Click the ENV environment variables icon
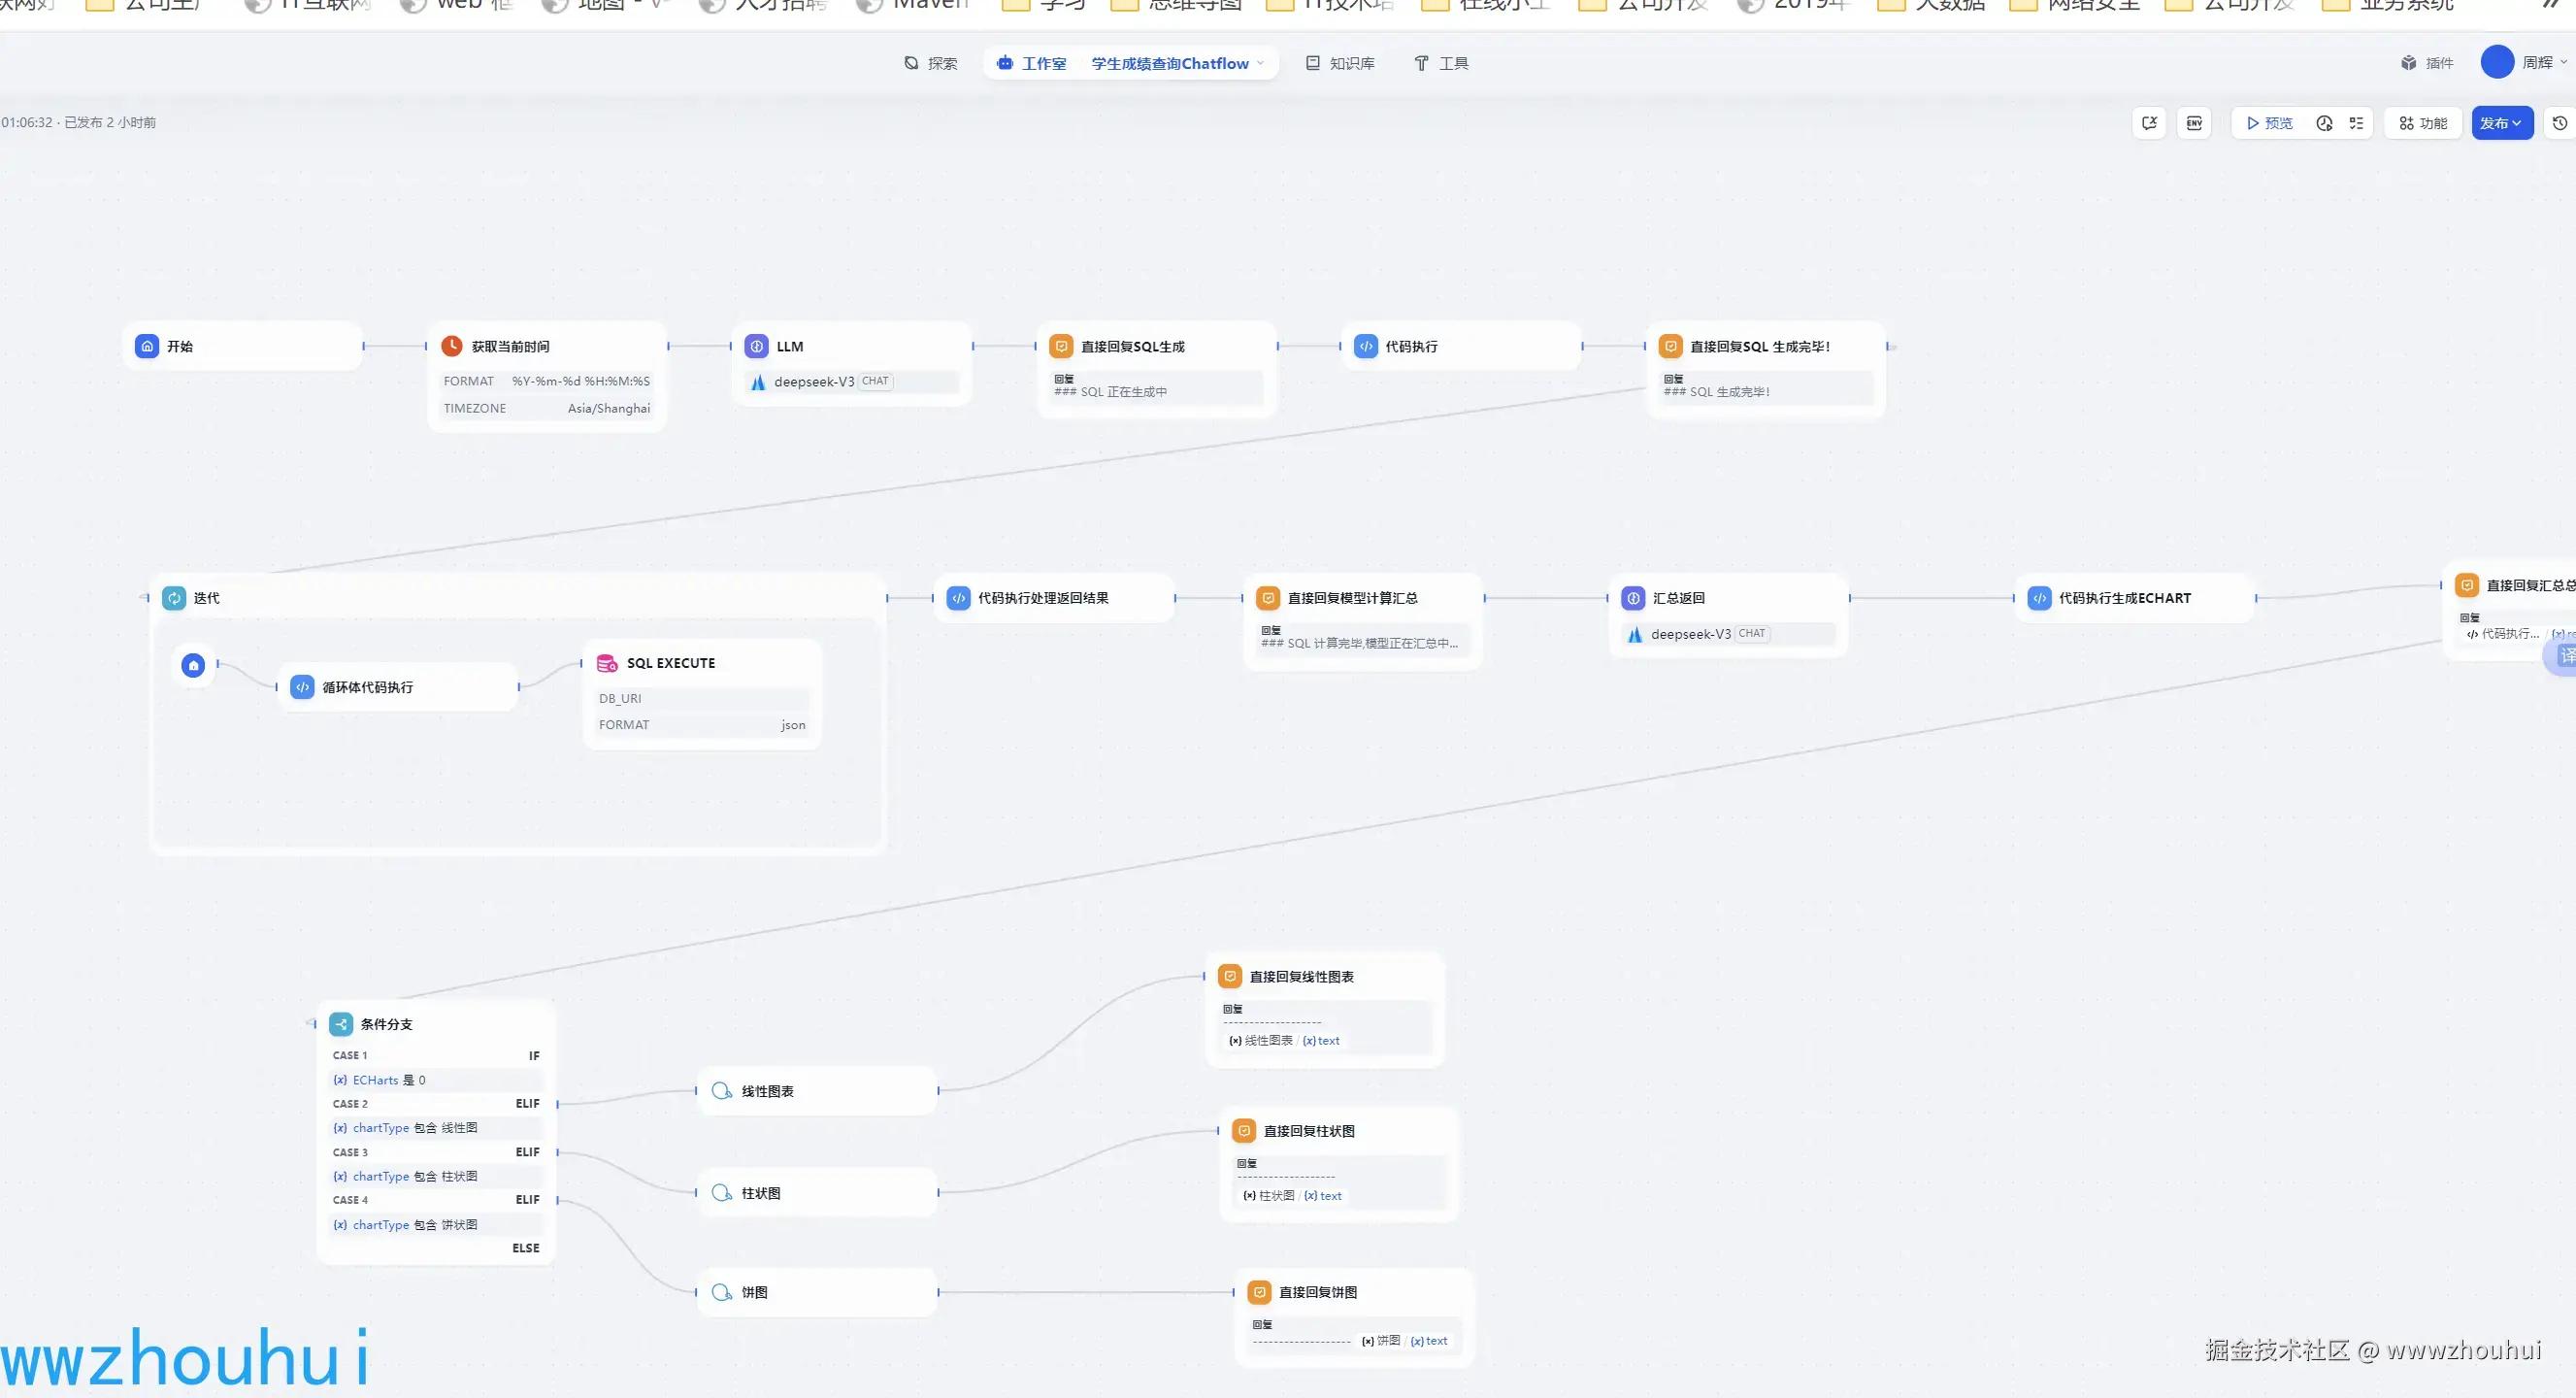2576x1398 pixels. [2194, 123]
